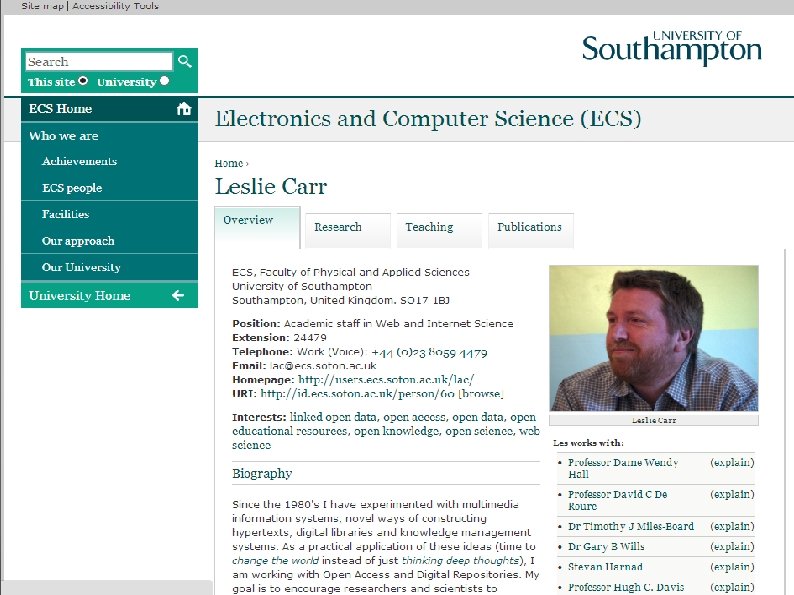This screenshot has width=794, height=595.
Task: Open 'Who we are' sidebar item
Action: pos(109,136)
